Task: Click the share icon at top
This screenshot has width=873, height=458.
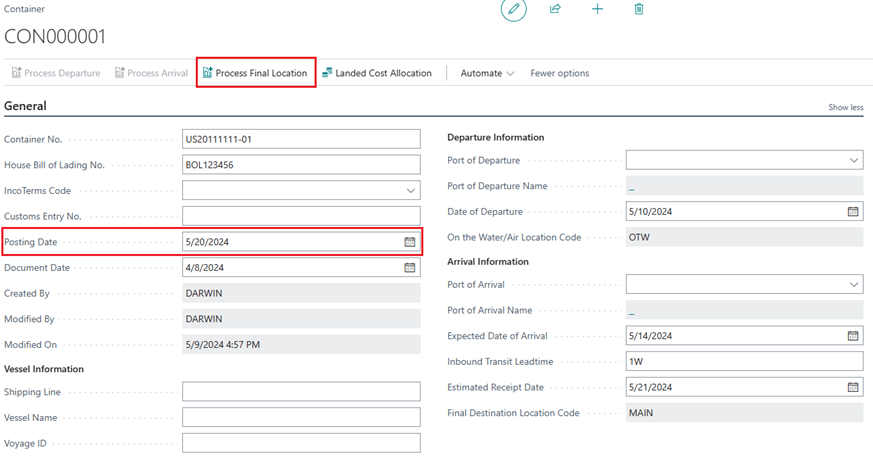Action: 555,9
